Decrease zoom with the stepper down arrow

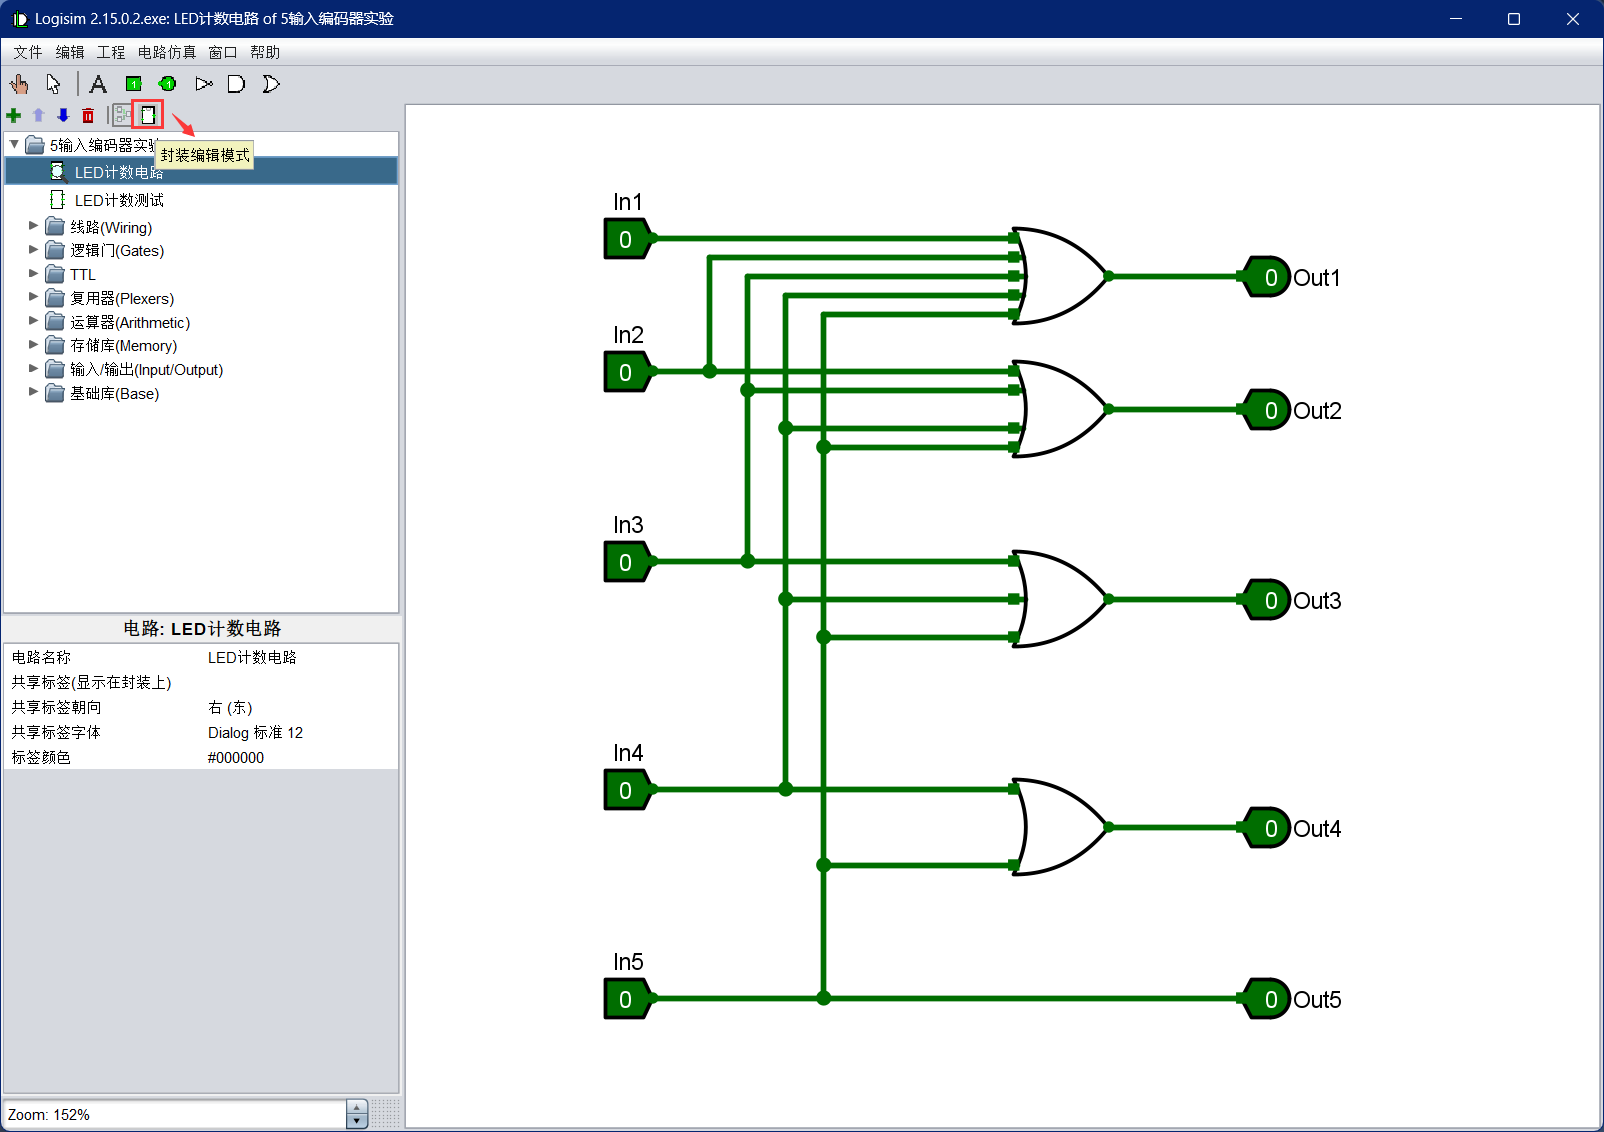357,1121
